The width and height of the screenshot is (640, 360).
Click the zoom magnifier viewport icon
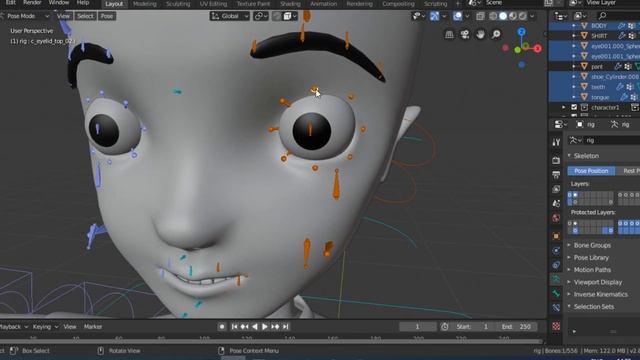[496, 34]
